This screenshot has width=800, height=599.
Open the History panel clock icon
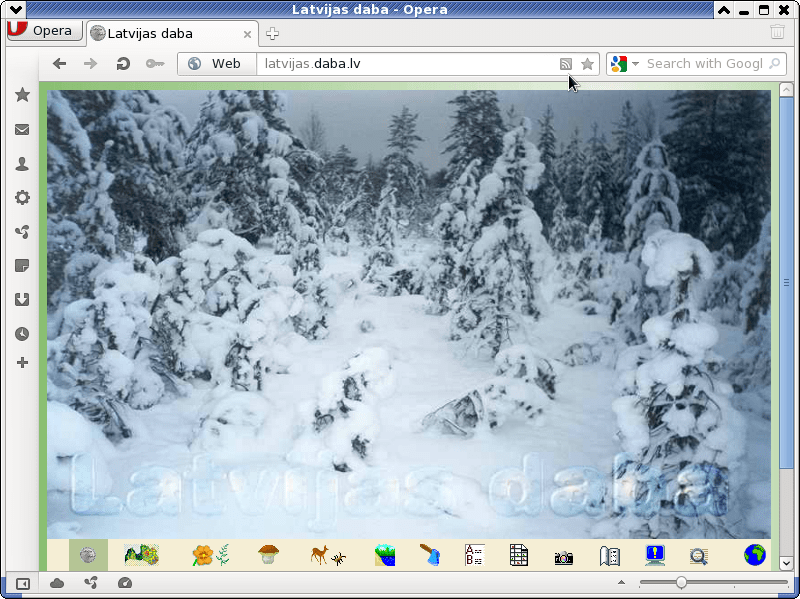click(x=22, y=334)
